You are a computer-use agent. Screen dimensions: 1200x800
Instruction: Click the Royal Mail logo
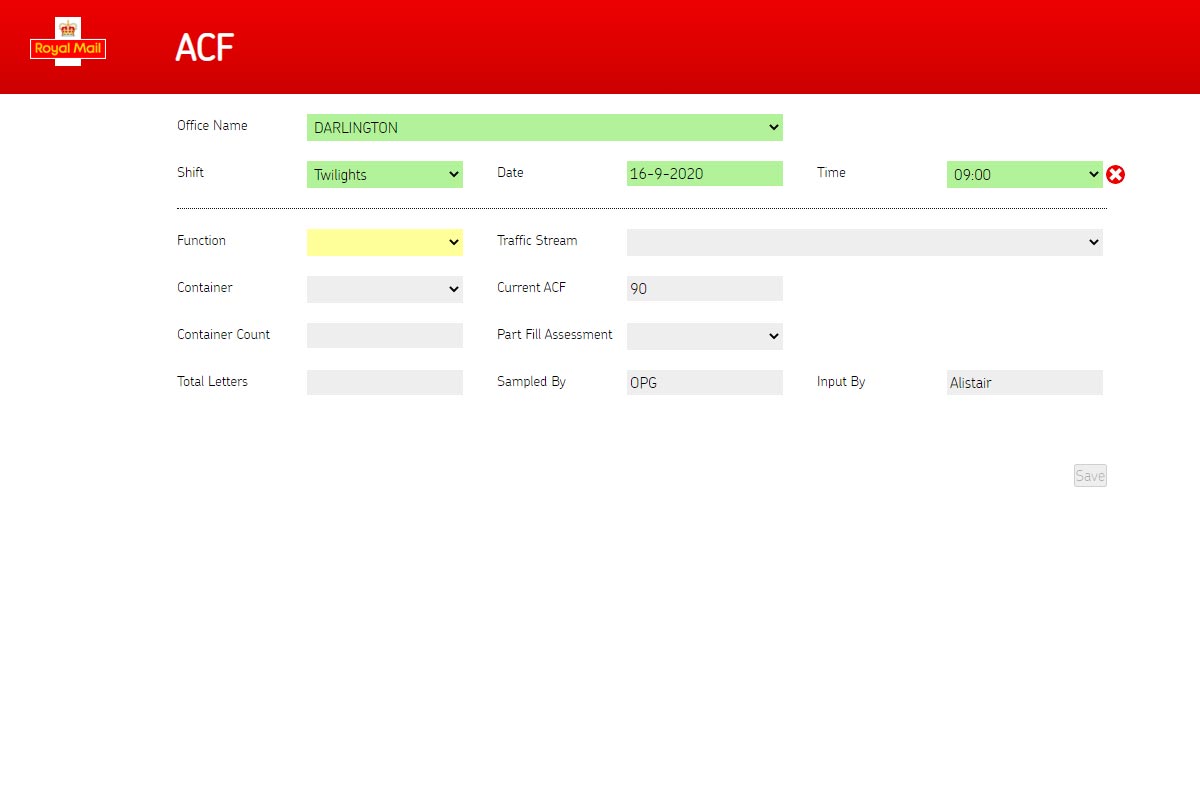click(68, 44)
